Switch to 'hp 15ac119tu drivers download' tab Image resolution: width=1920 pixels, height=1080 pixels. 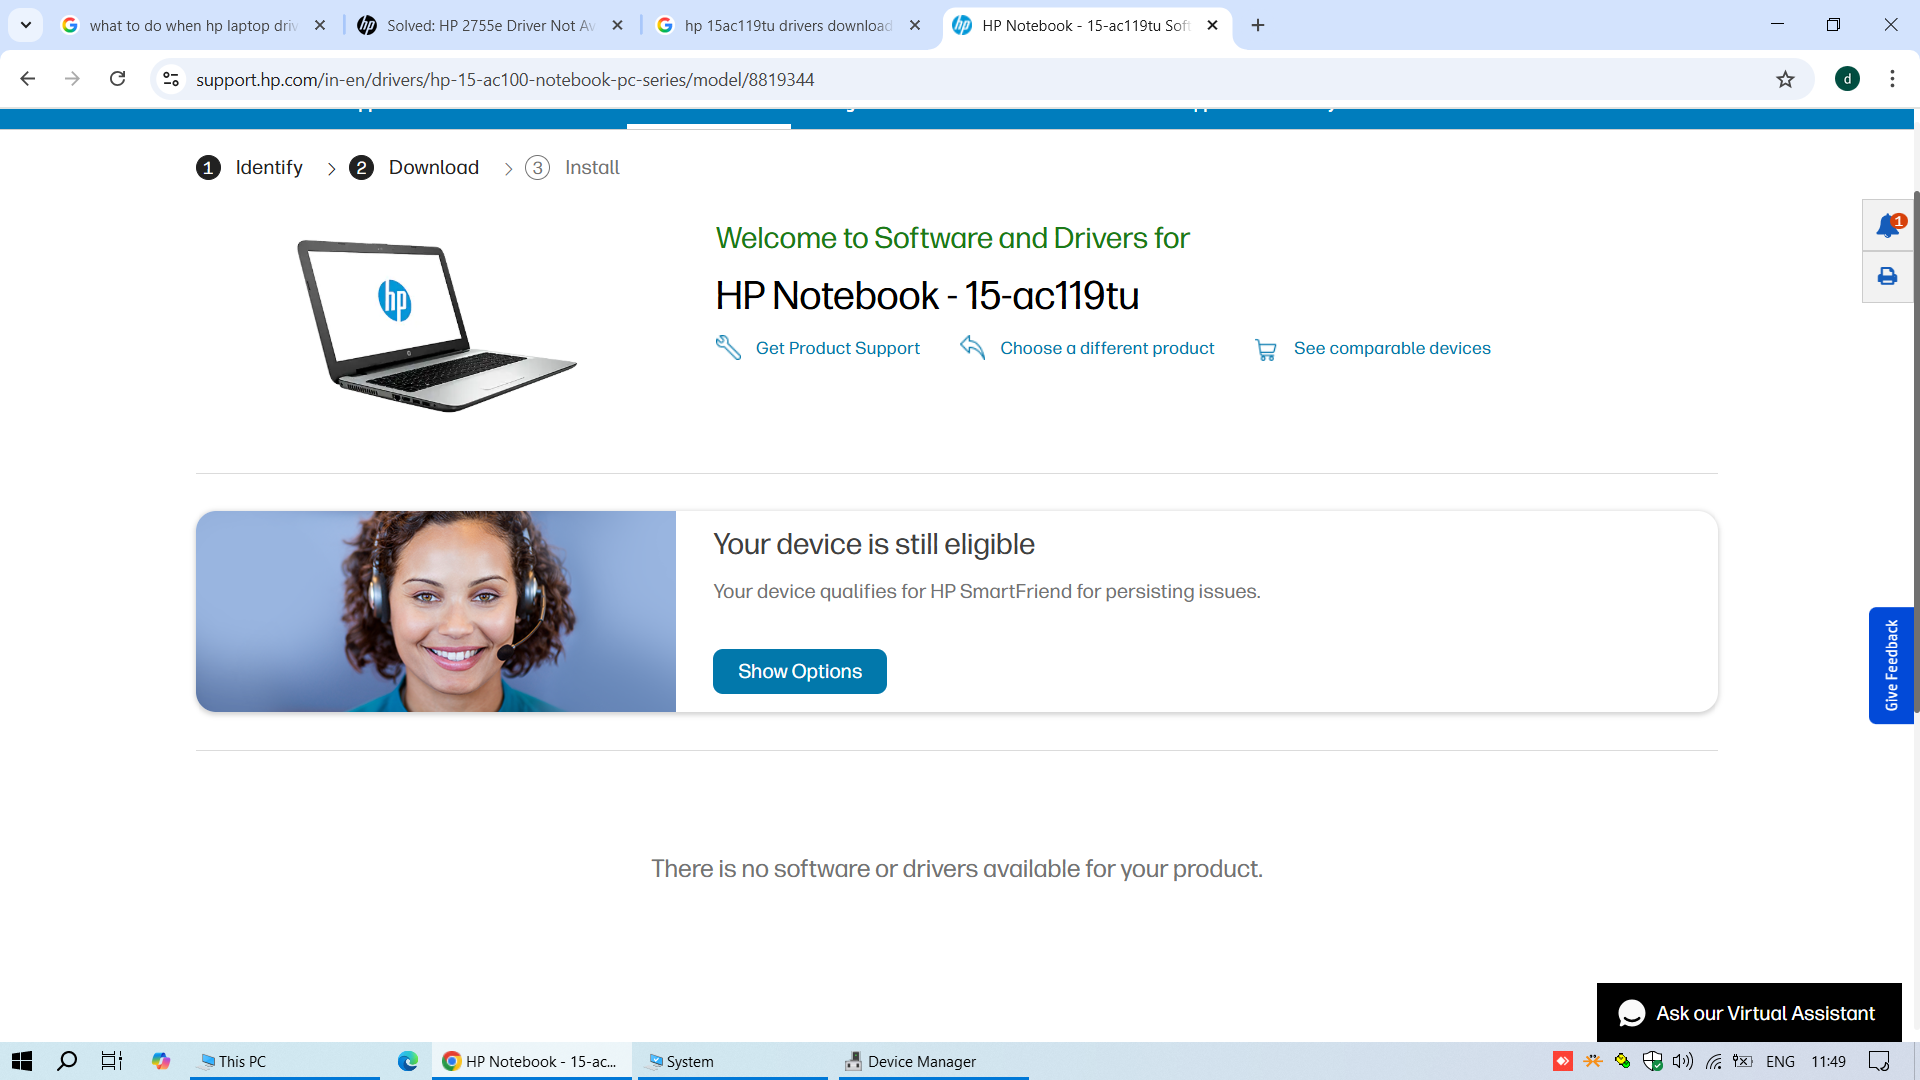(x=790, y=25)
